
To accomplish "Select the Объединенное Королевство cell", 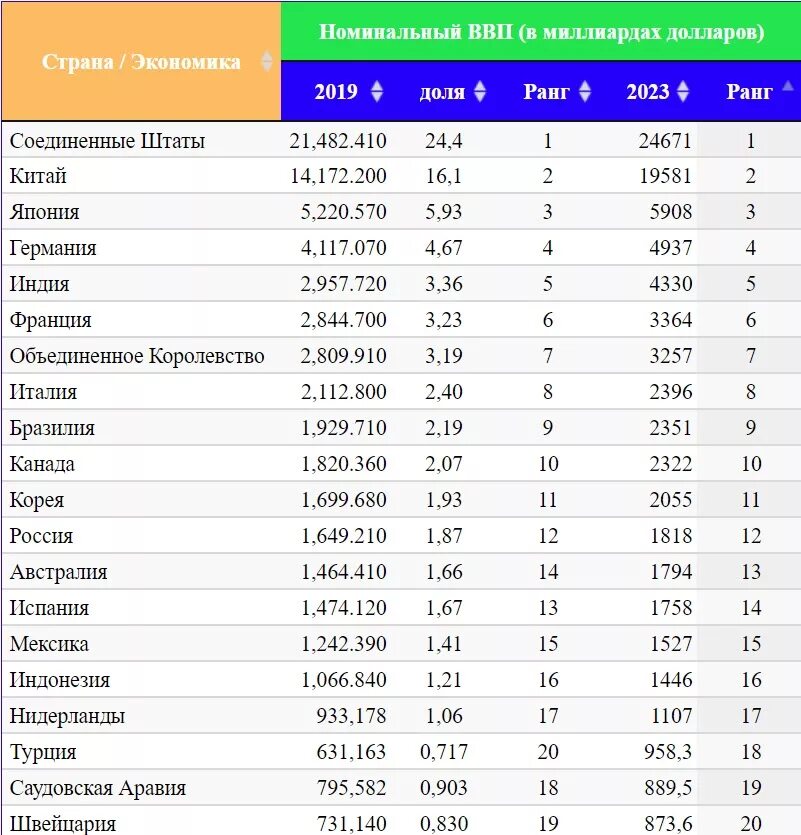I will click(137, 356).
